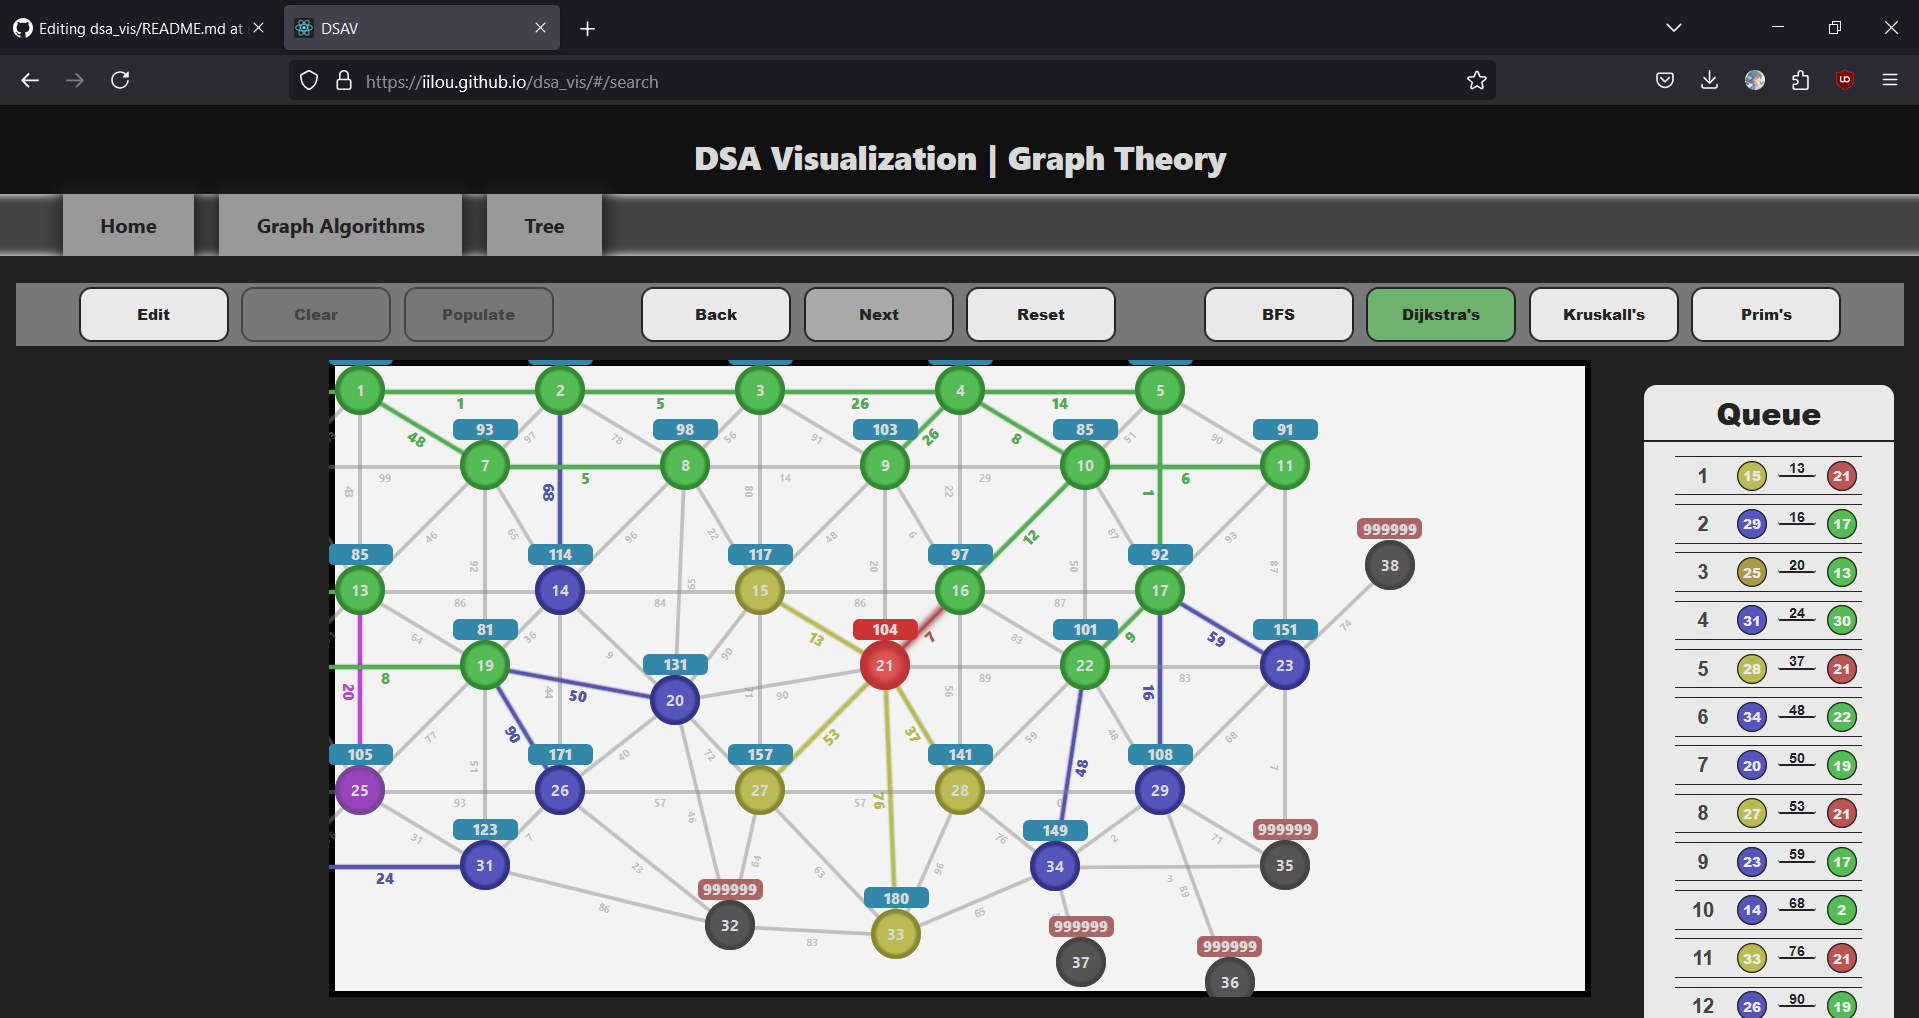The image size is (1919, 1018).
Task: Click the tracking protection shield icon
Action: click(308, 80)
